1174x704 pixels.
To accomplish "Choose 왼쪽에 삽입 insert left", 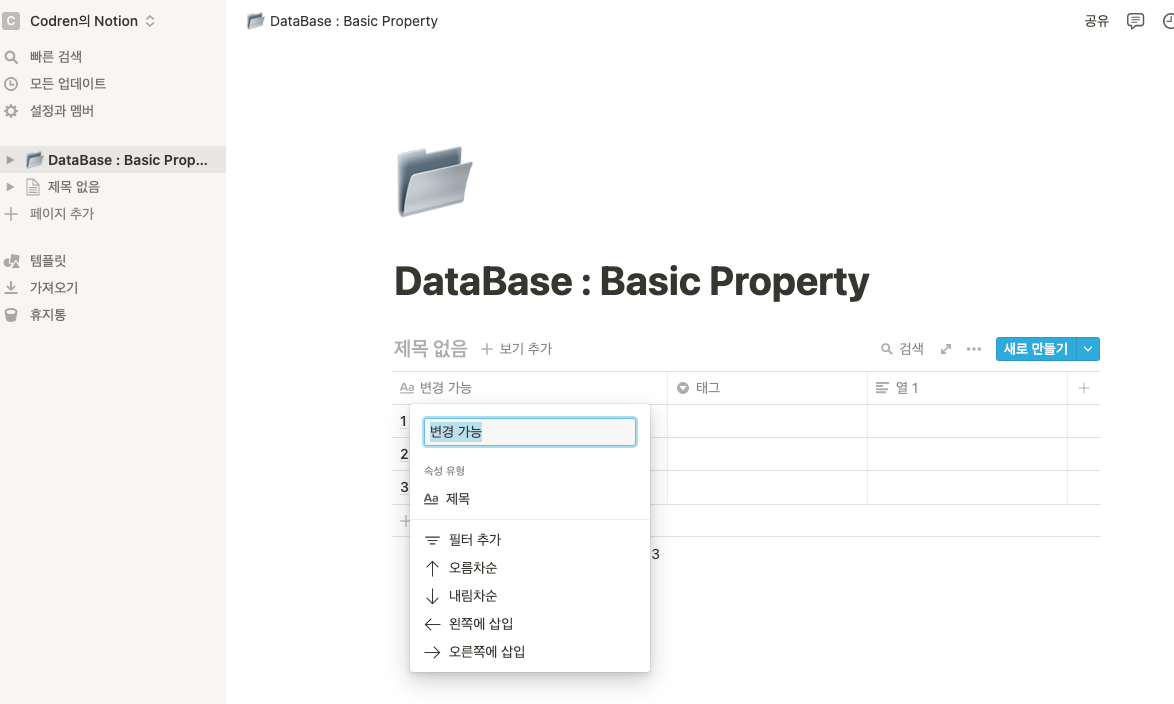I will click(x=530, y=624).
